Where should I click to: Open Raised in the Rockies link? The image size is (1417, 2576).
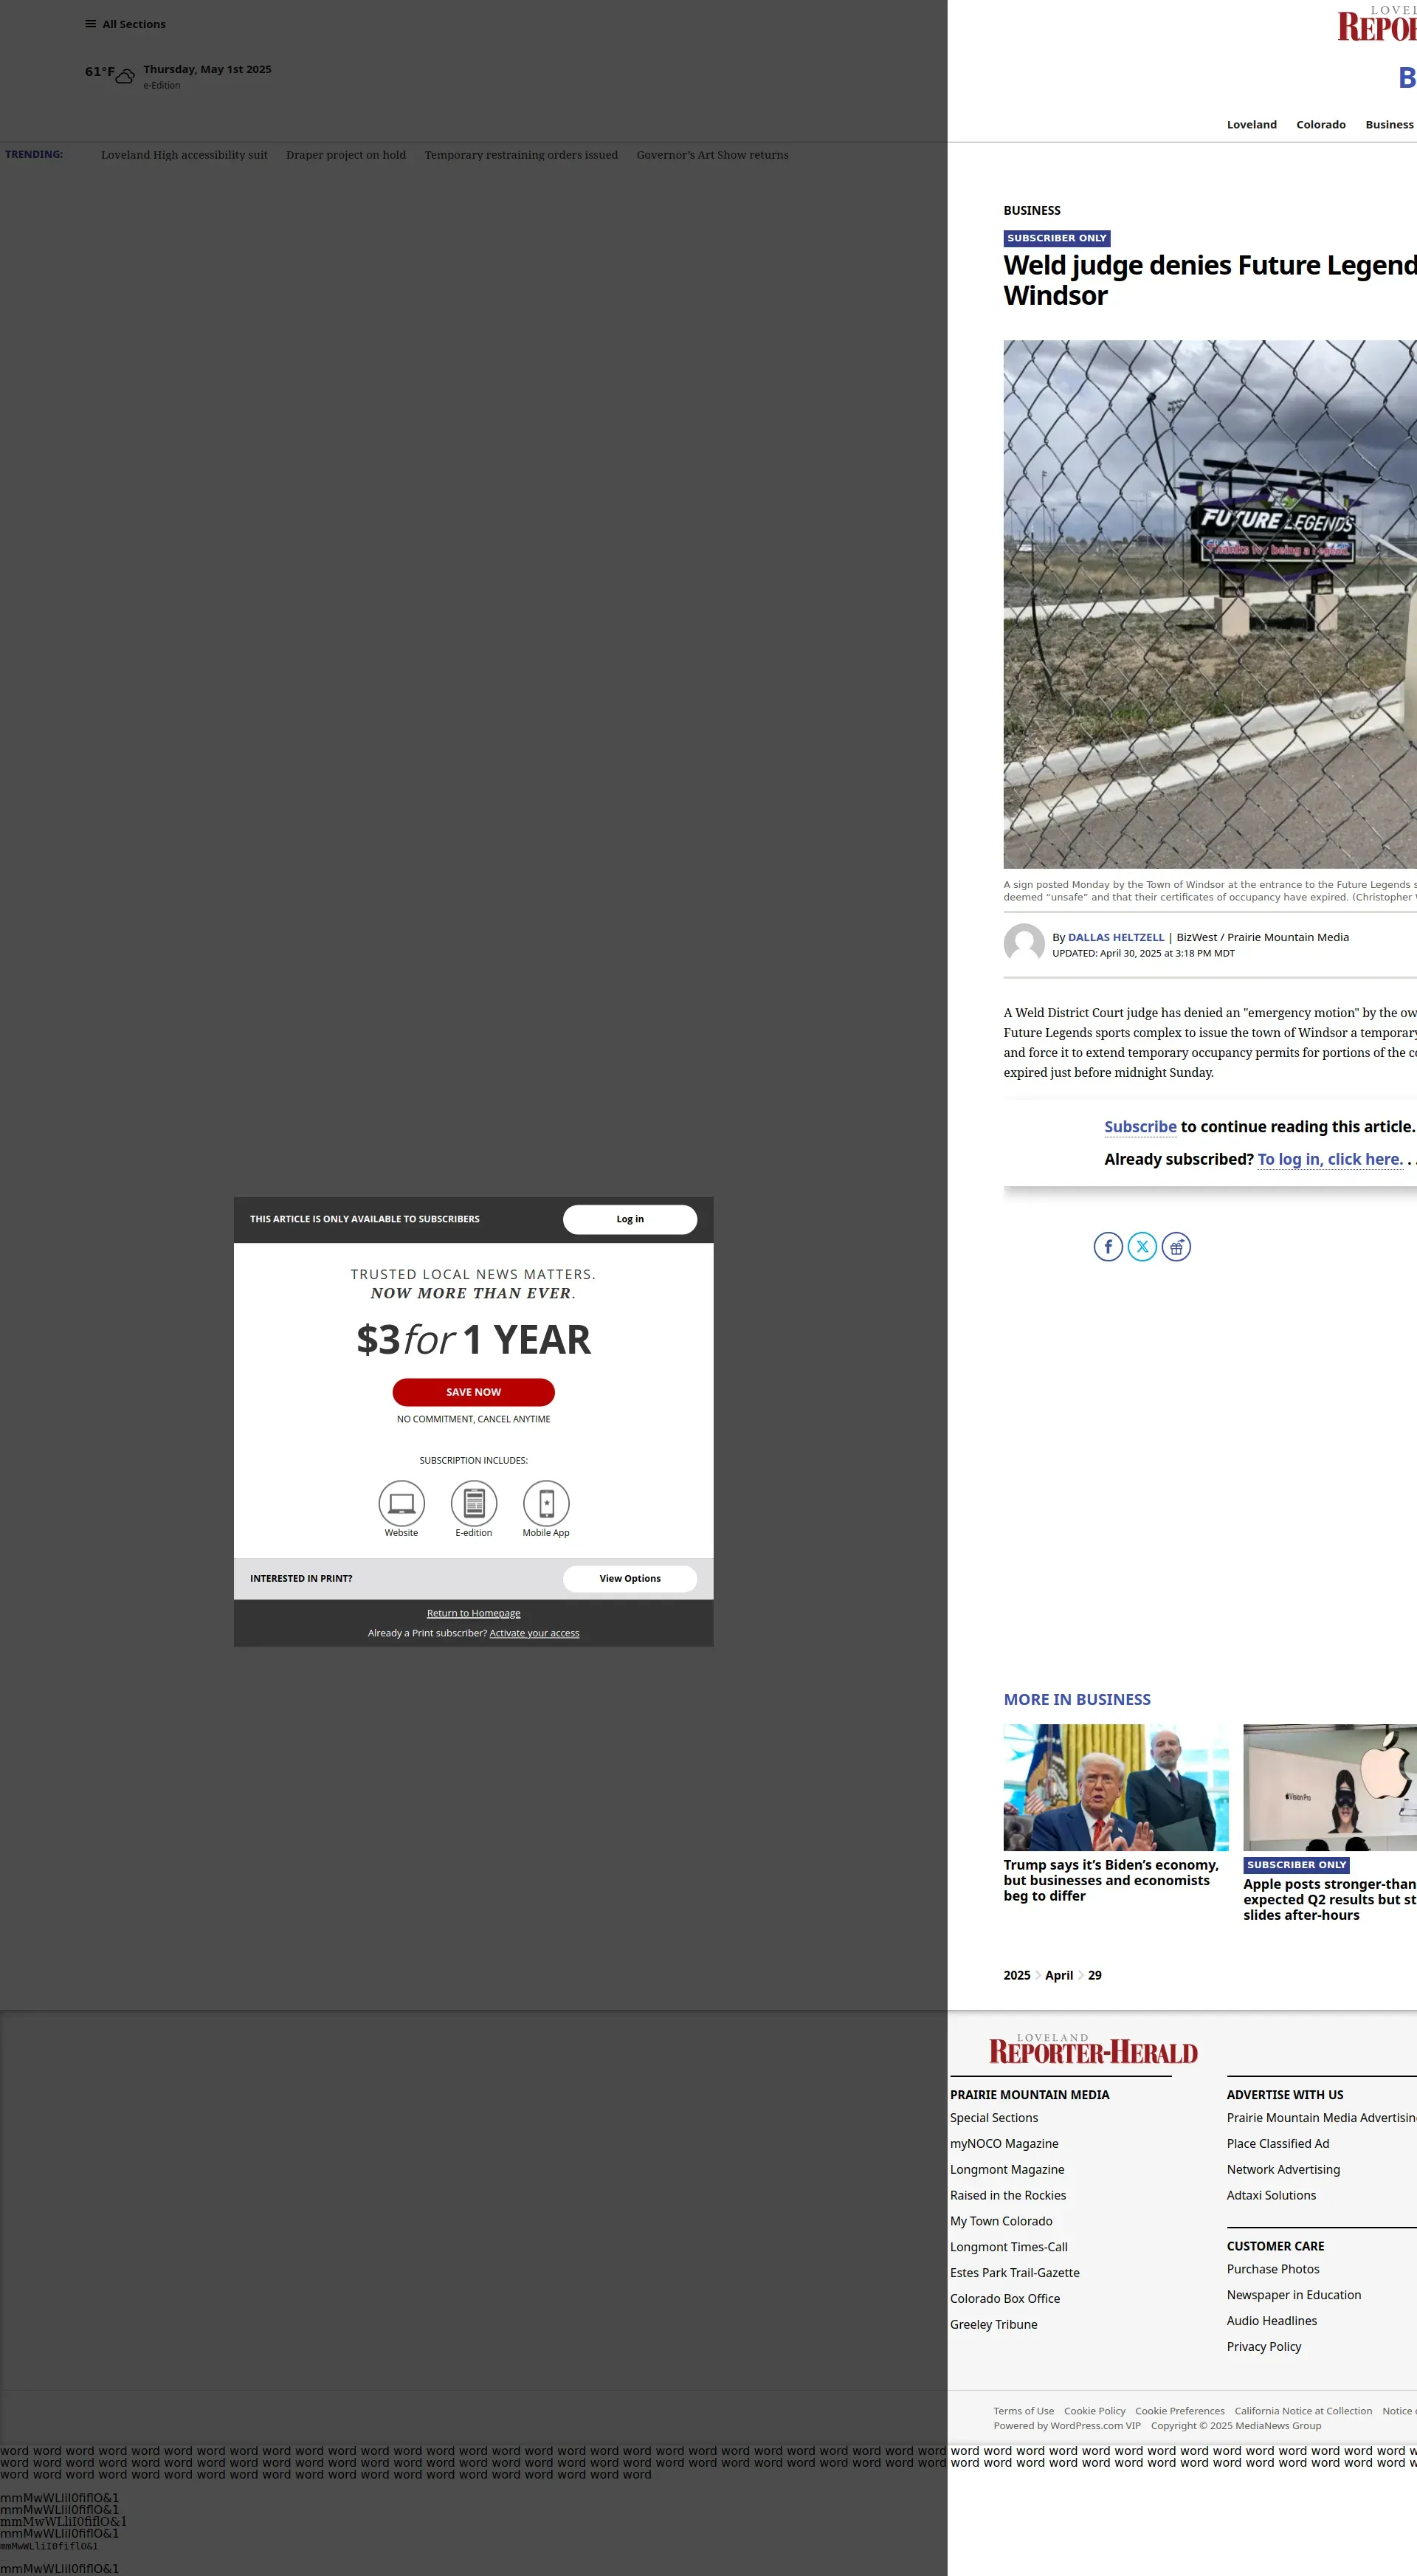(x=1008, y=2196)
